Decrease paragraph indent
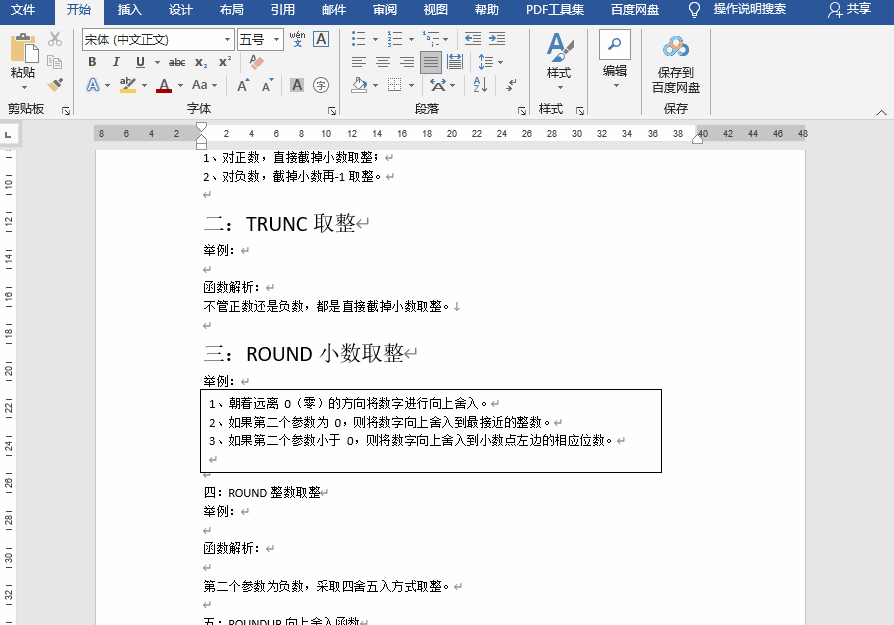The width and height of the screenshot is (894, 625). click(473, 39)
